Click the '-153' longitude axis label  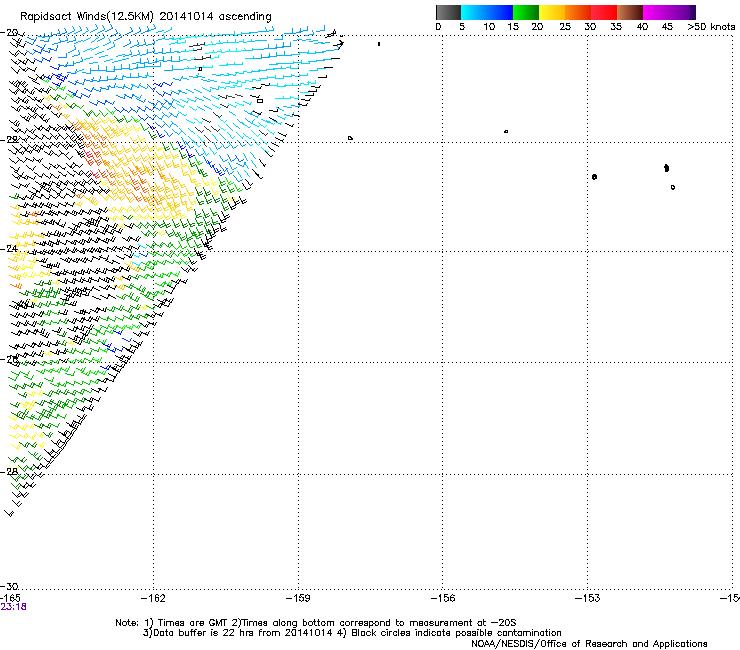[x=588, y=598]
